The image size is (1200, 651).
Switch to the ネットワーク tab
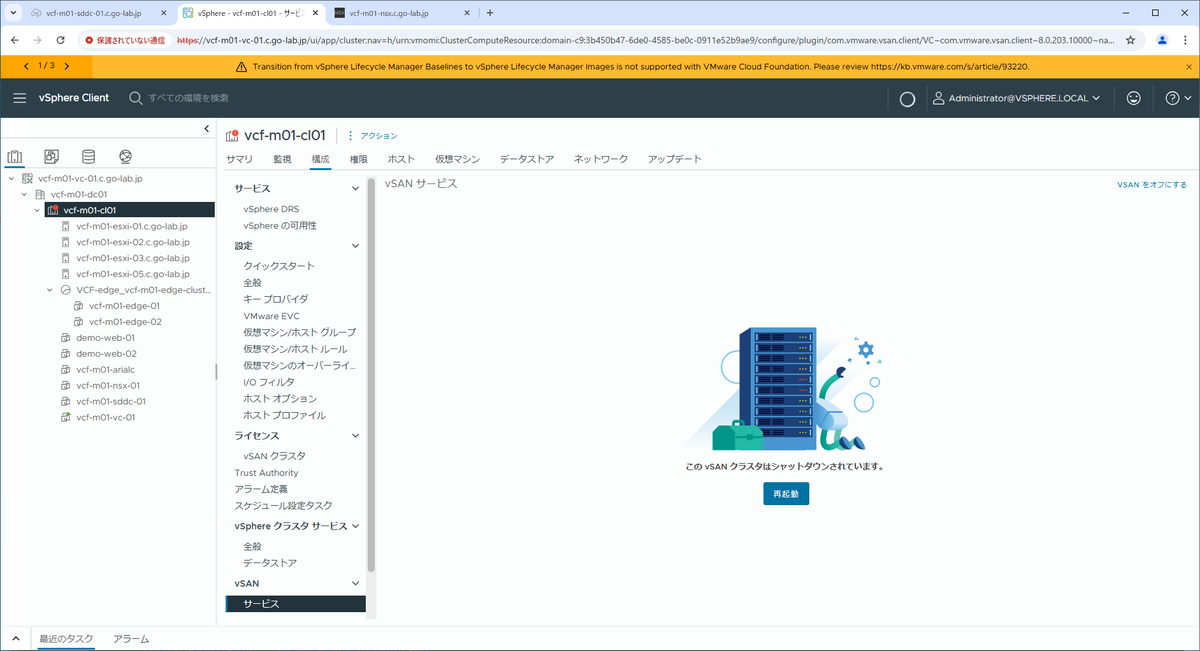601,159
